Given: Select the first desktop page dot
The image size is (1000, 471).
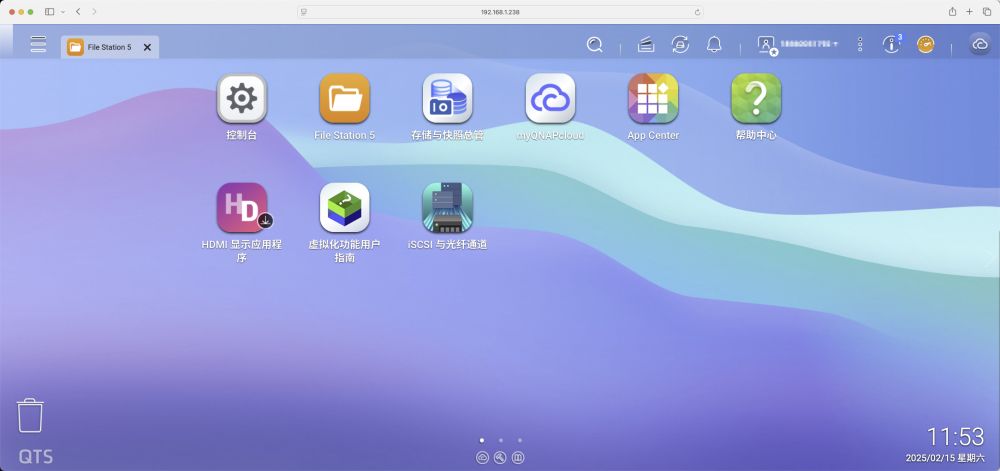Looking at the screenshot, I should click(x=482, y=440).
